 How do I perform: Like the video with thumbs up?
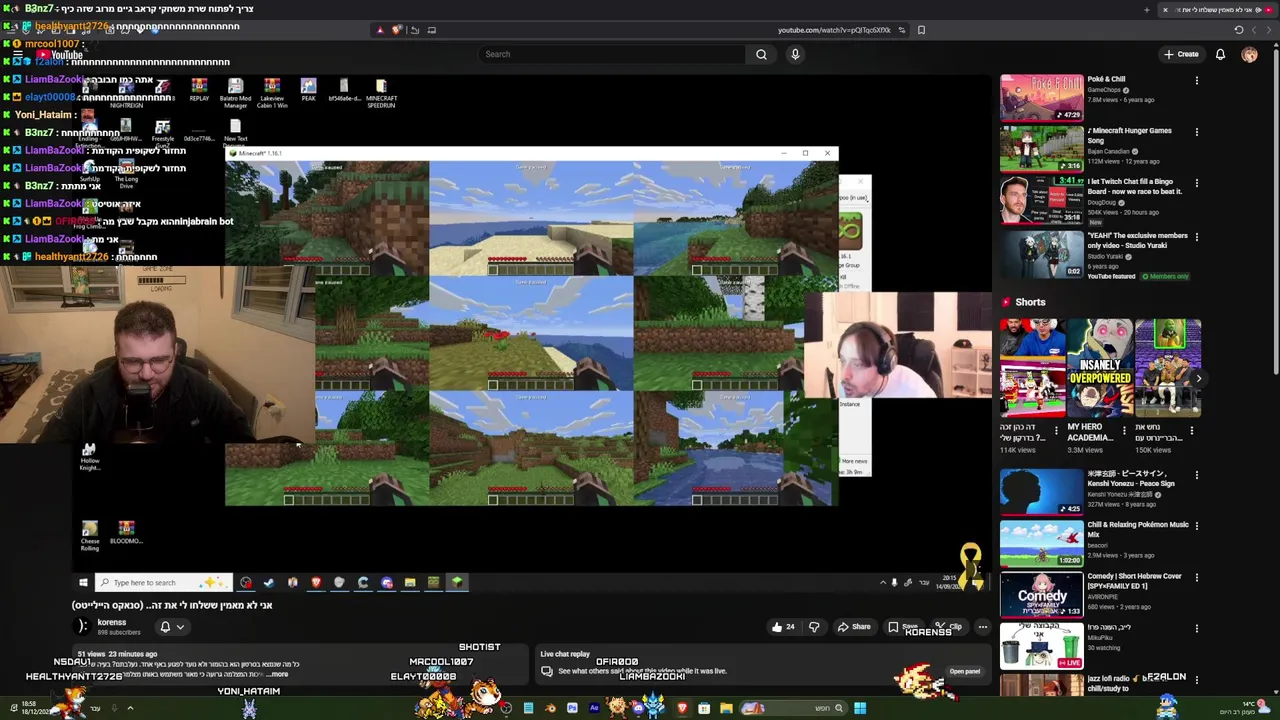click(x=783, y=627)
